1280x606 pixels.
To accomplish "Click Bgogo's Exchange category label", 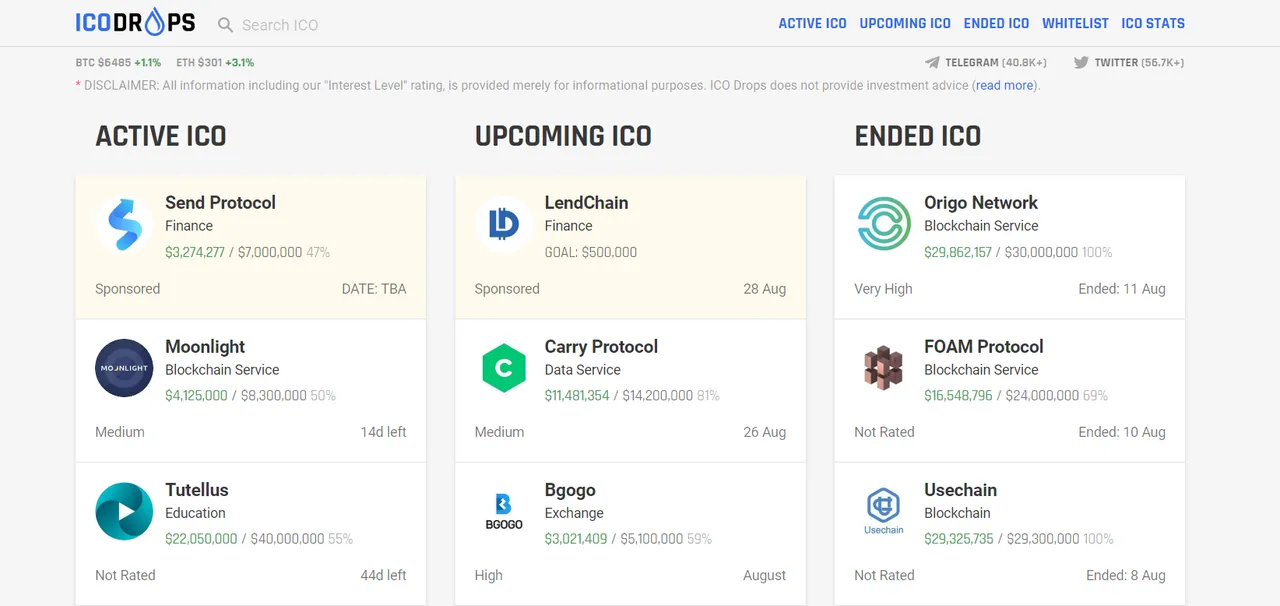I will click(x=574, y=513).
